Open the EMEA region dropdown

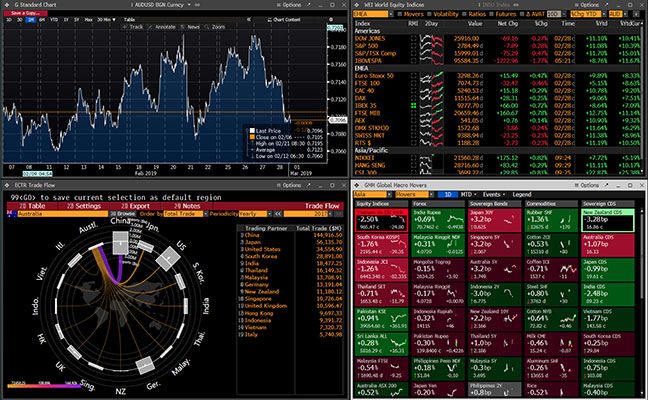point(372,14)
